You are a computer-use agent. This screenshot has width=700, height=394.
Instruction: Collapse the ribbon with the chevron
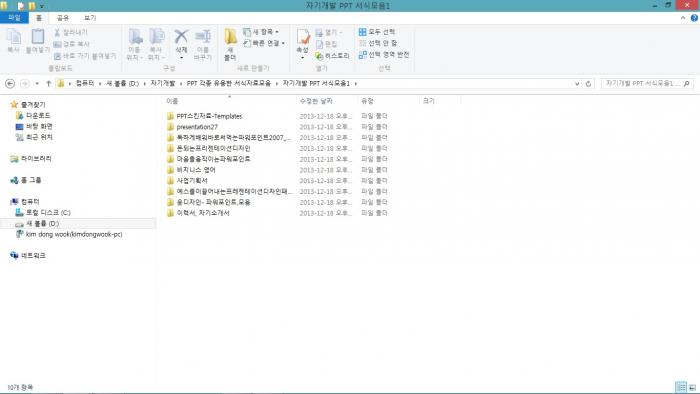(683, 18)
